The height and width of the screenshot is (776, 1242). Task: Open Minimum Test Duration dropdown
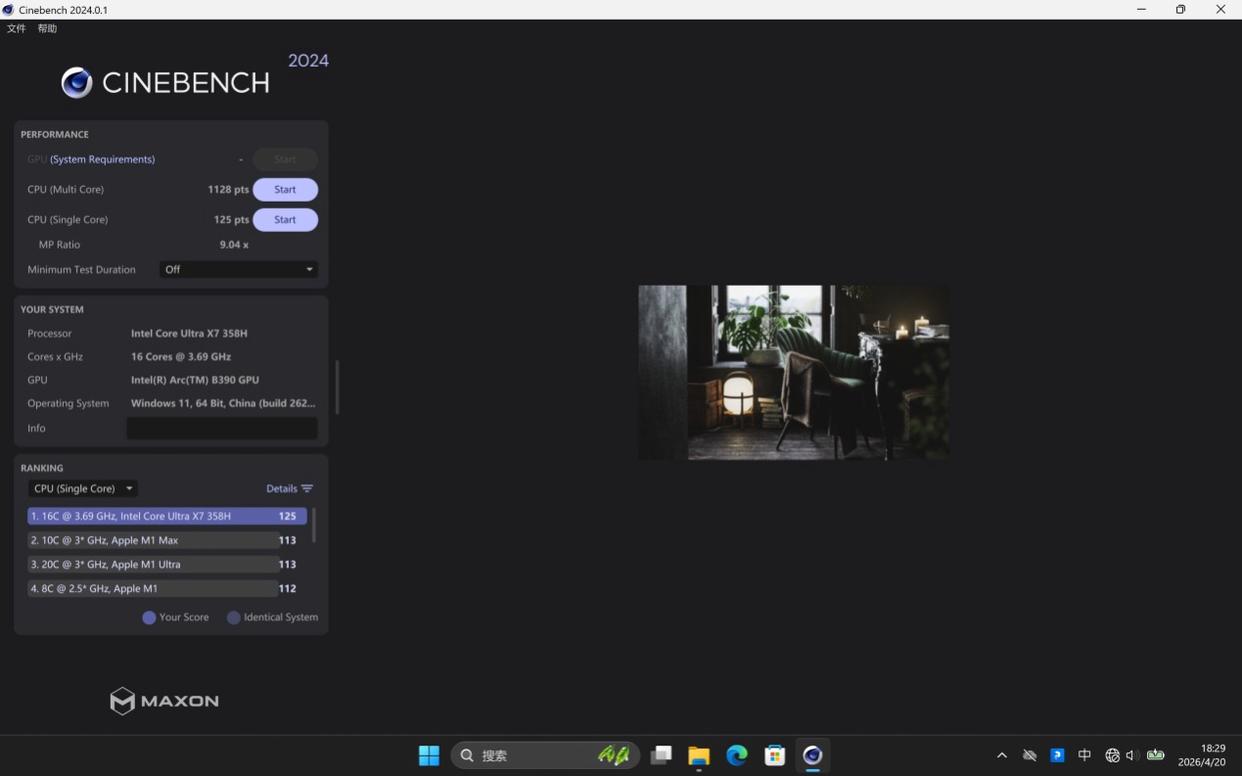[239, 269]
